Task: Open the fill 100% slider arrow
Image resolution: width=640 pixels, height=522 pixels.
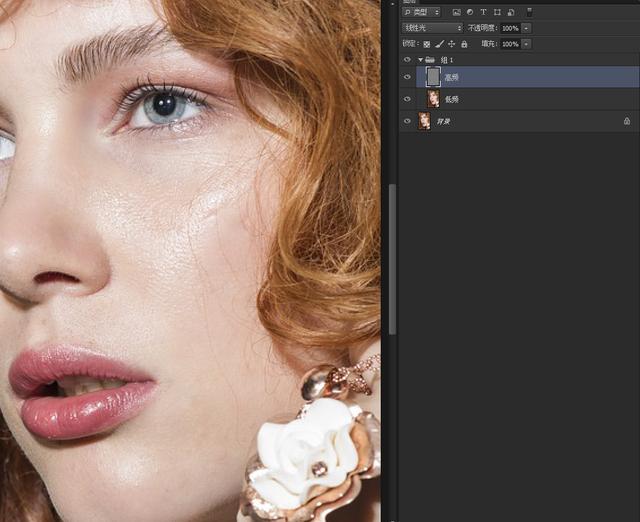Action: [x=527, y=44]
